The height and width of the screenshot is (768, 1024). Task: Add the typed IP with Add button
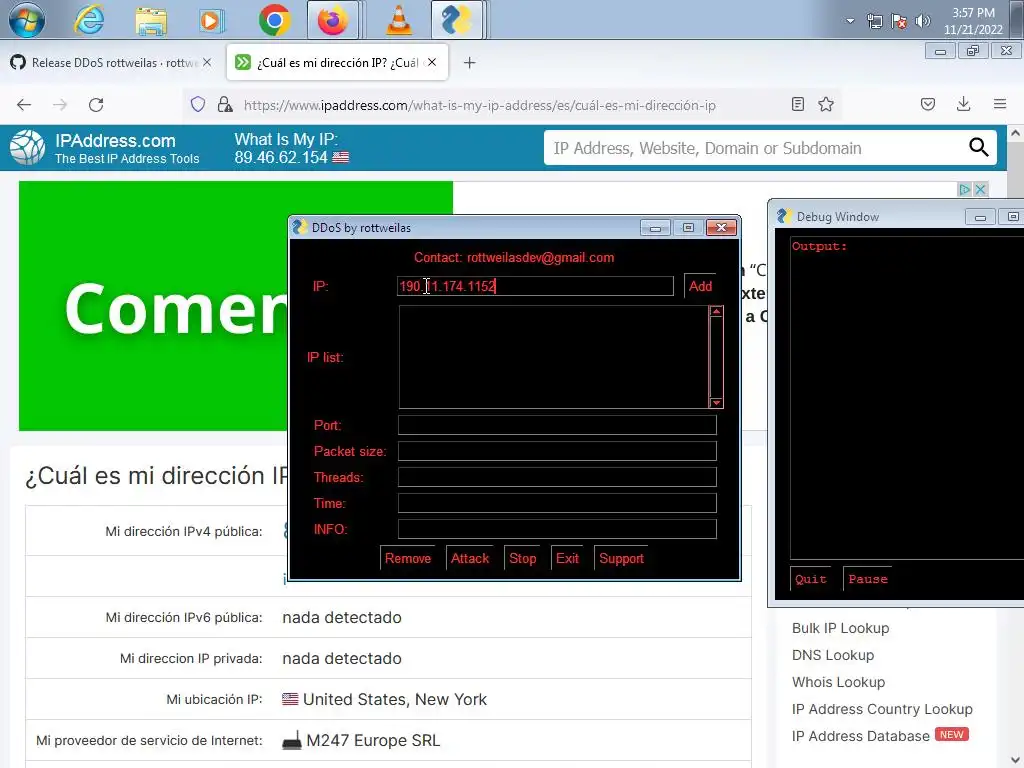coord(700,286)
